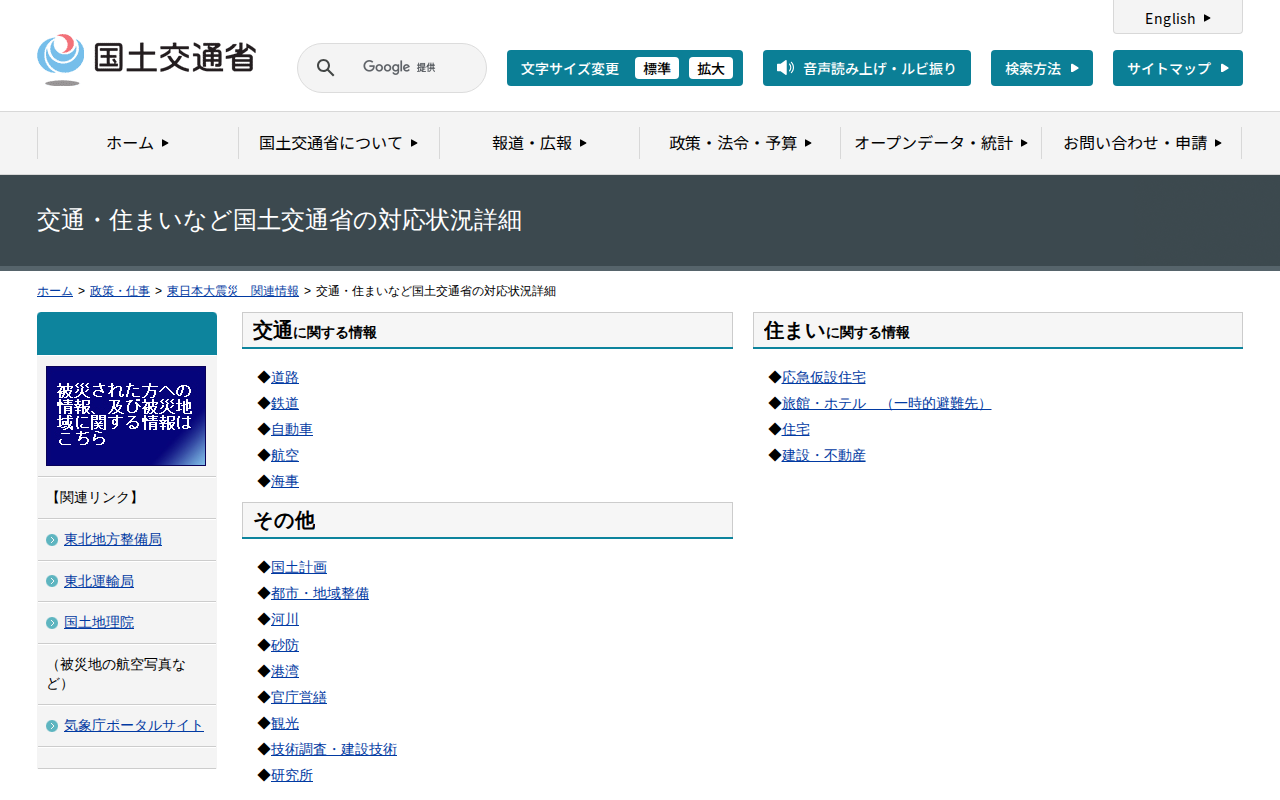Click bullet icon beside 東北運輸局
Screen dimensions: 1280x800
52,581
